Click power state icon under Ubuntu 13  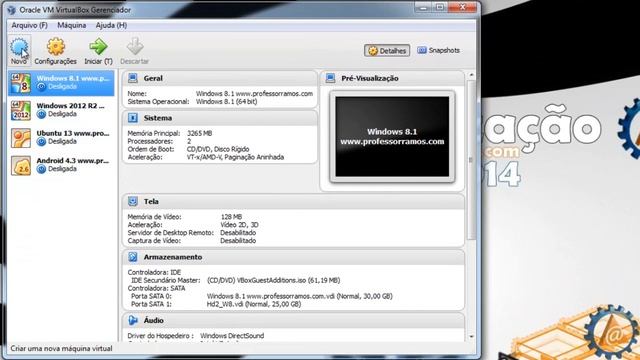41,141
